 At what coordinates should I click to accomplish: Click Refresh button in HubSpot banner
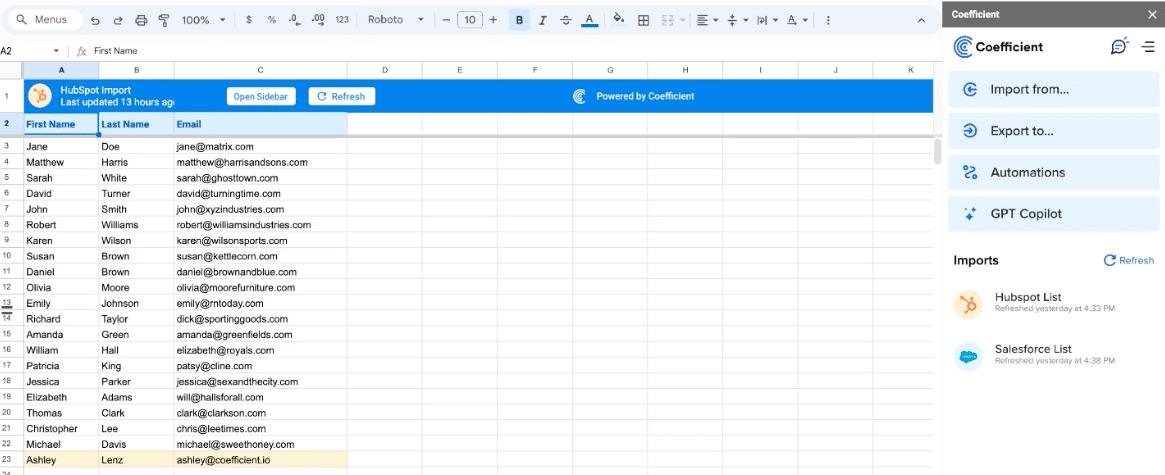pos(342,97)
